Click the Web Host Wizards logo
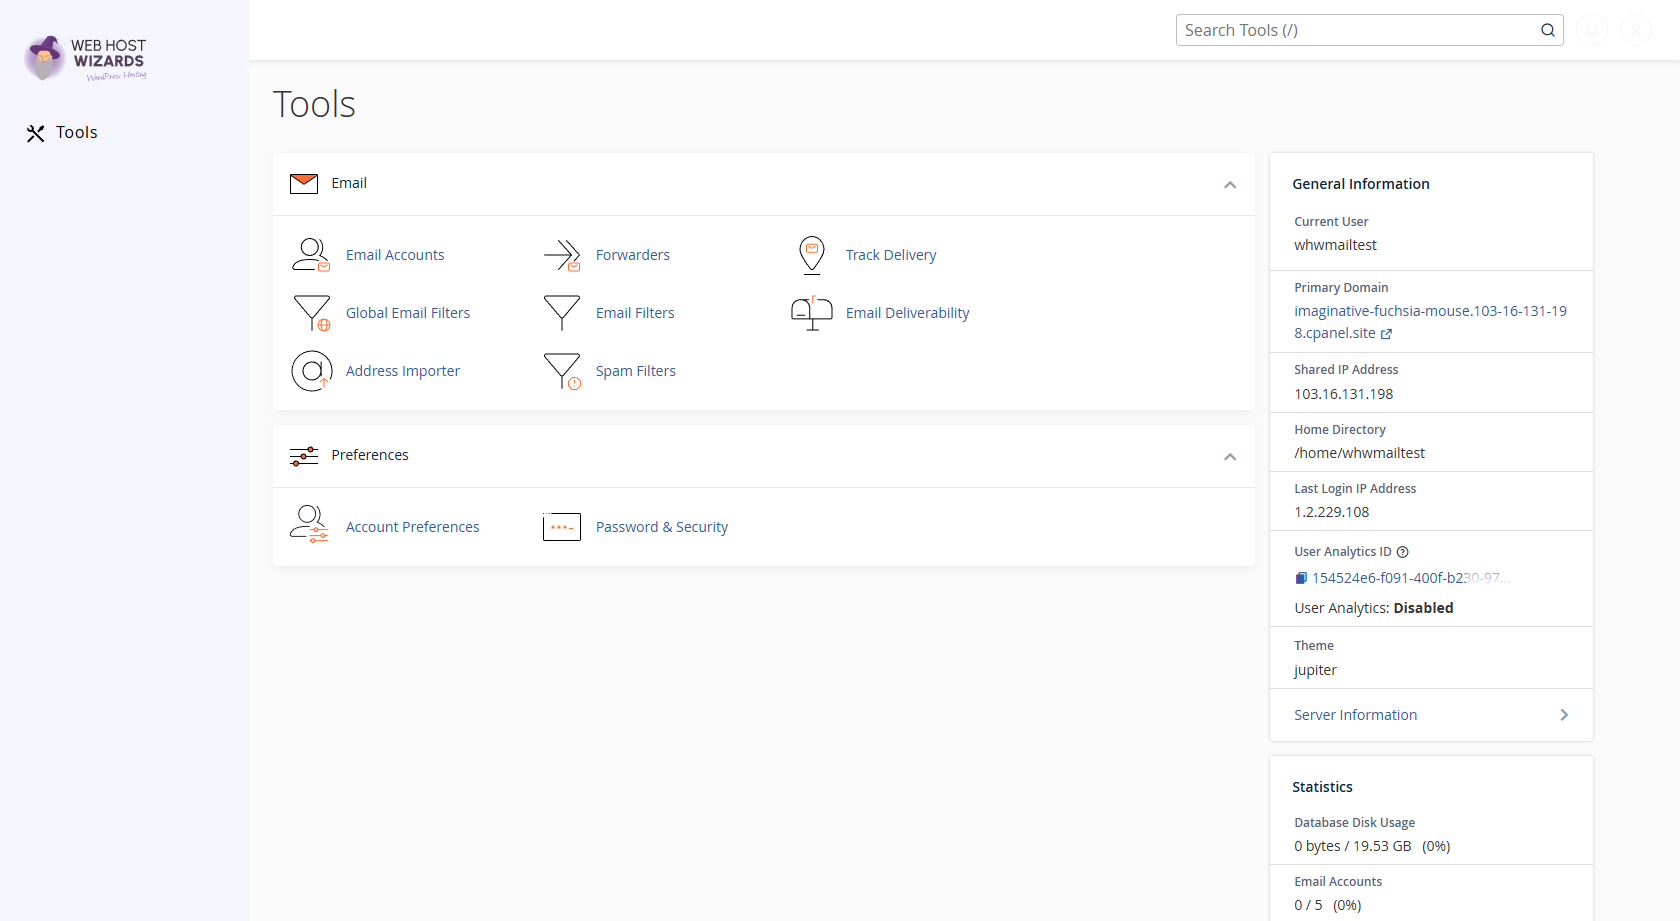The image size is (1680, 921). pyautogui.click(x=86, y=59)
